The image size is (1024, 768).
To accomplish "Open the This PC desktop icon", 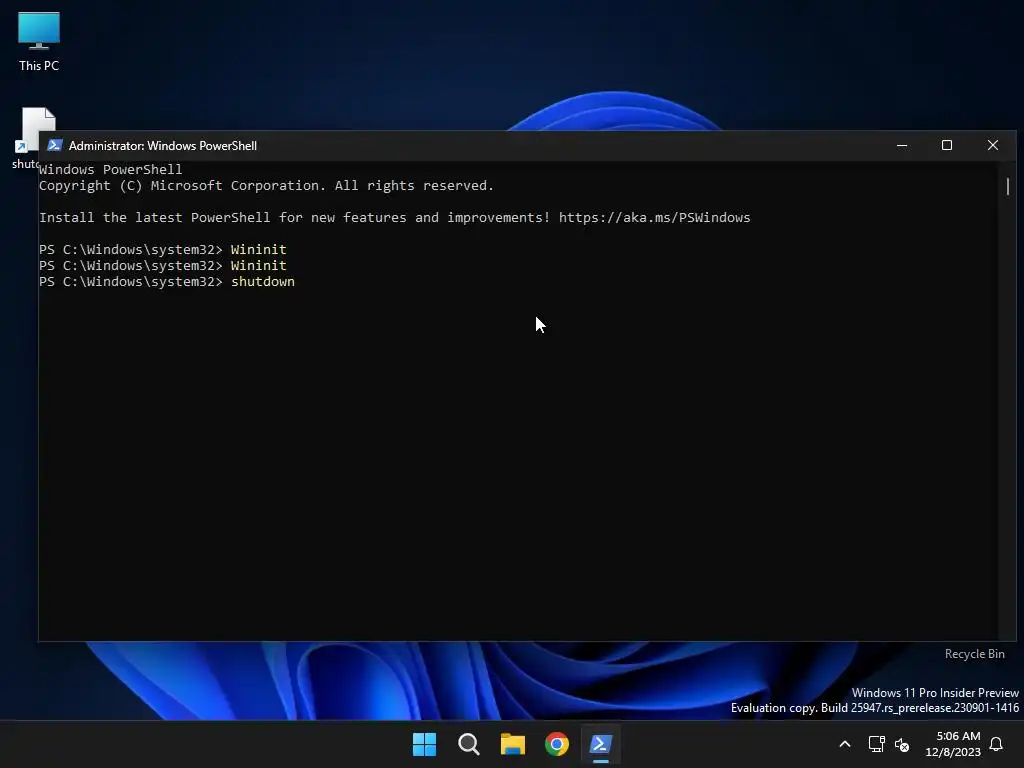I will coord(39,41).
